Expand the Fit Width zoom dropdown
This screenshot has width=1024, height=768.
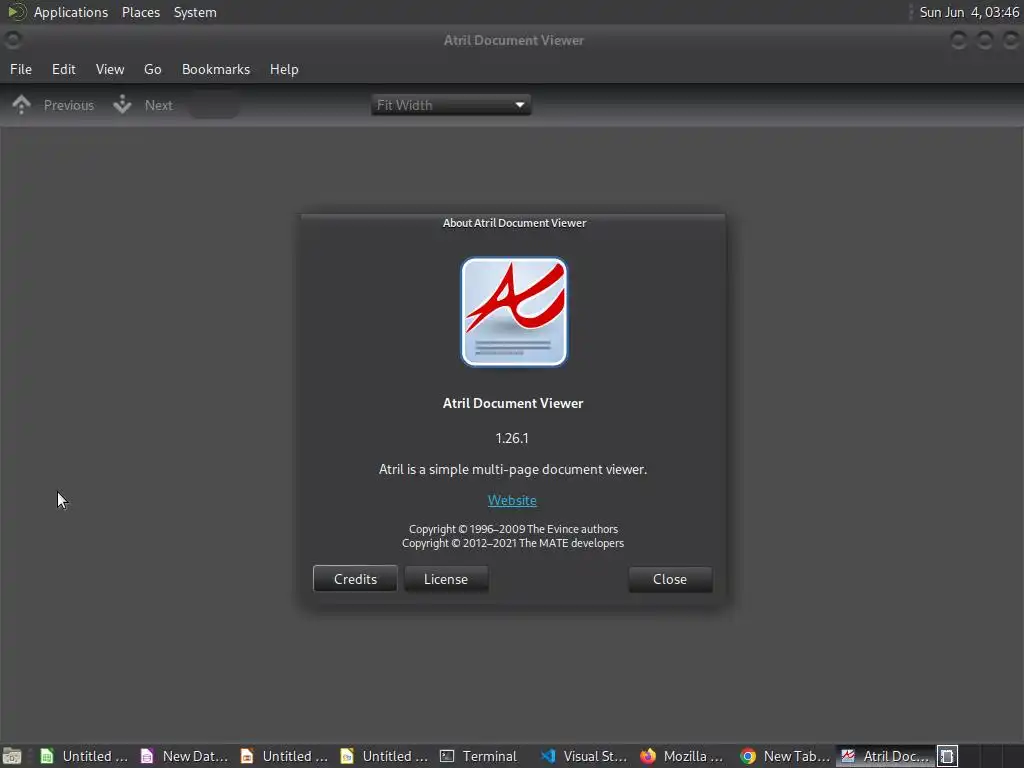(x=451, y=104)
